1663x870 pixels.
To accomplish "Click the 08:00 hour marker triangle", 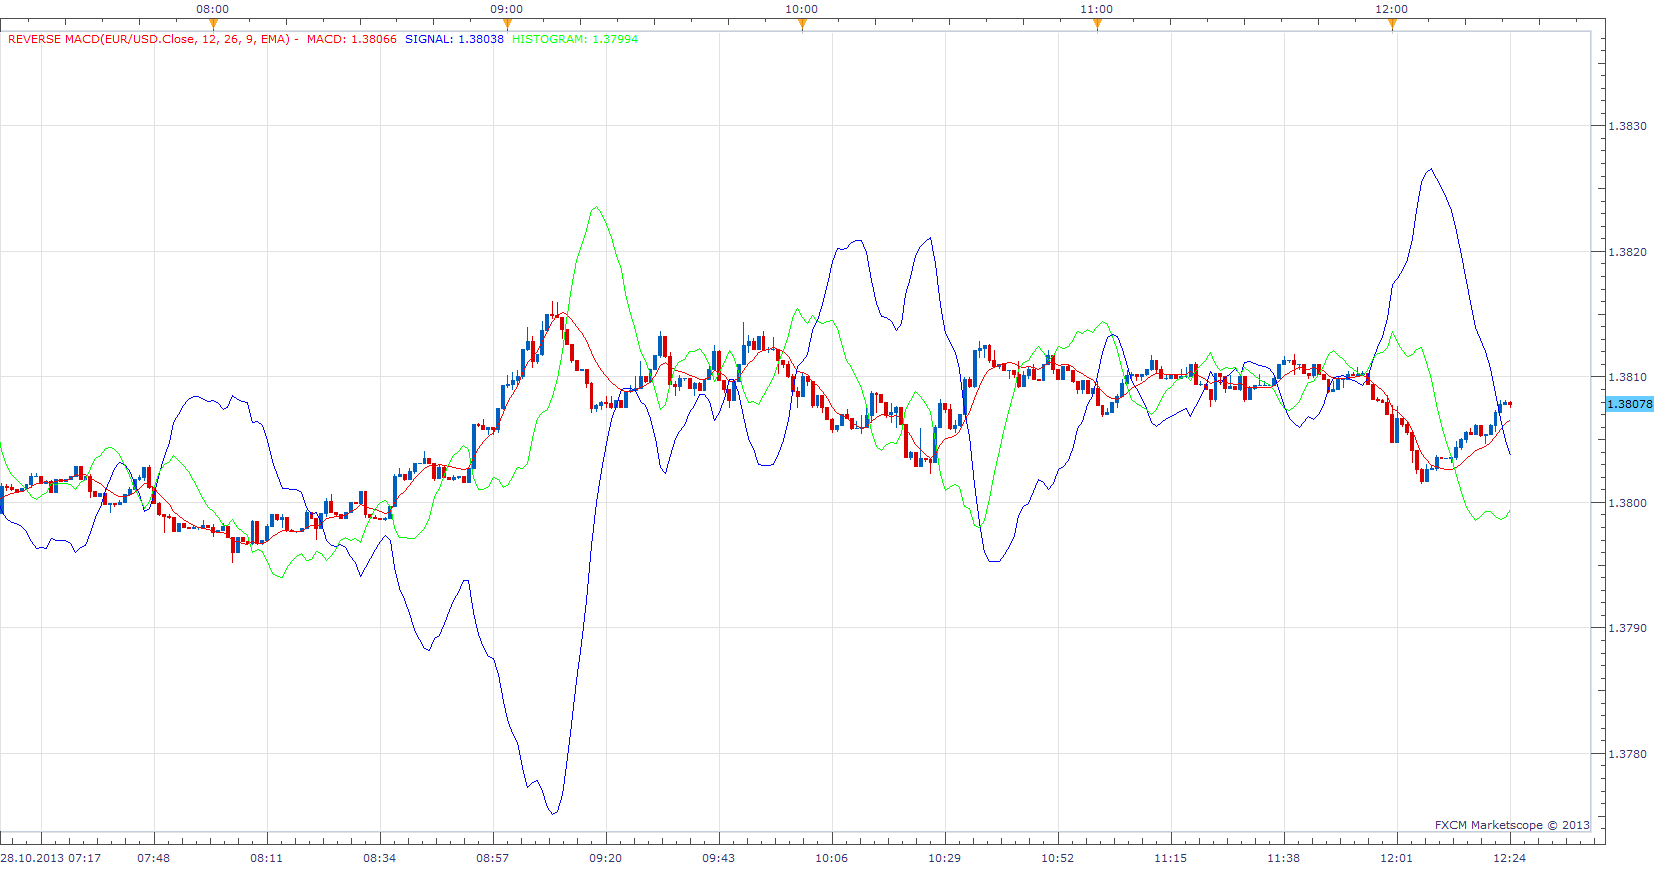I will click(x=212, y=24).
